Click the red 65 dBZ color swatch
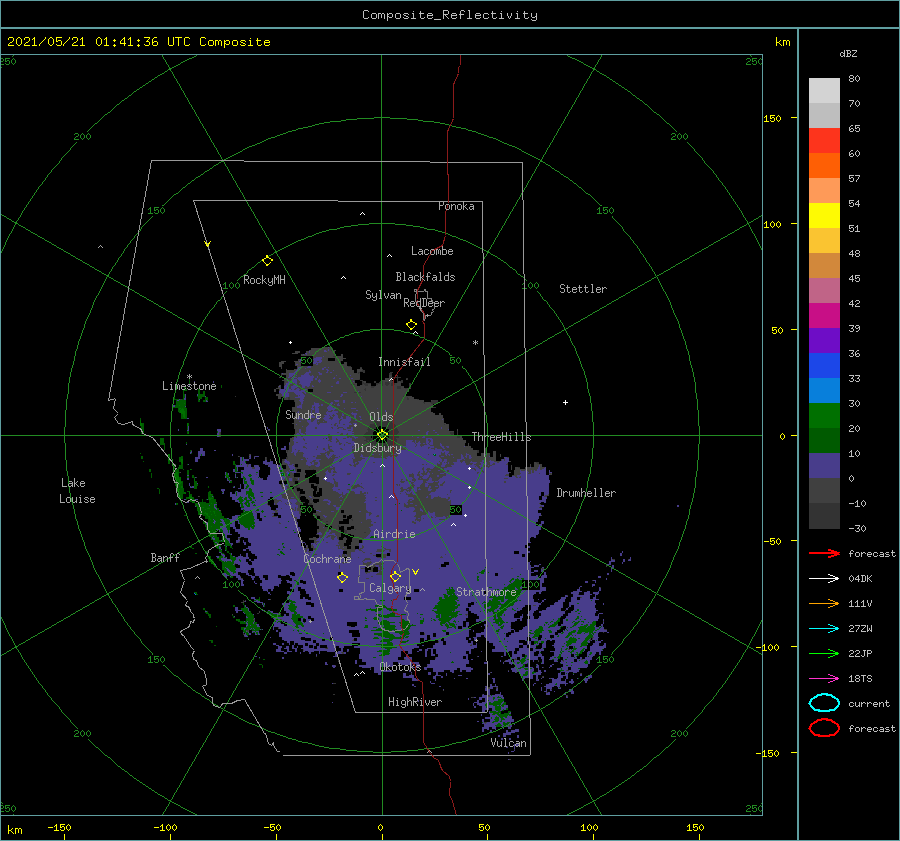The image size is (900, 841). pos(824,140)
